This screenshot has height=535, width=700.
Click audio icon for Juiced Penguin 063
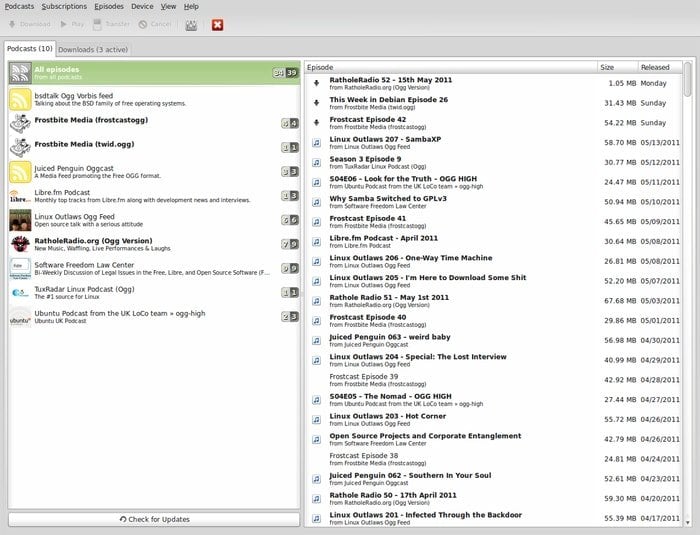317,340
